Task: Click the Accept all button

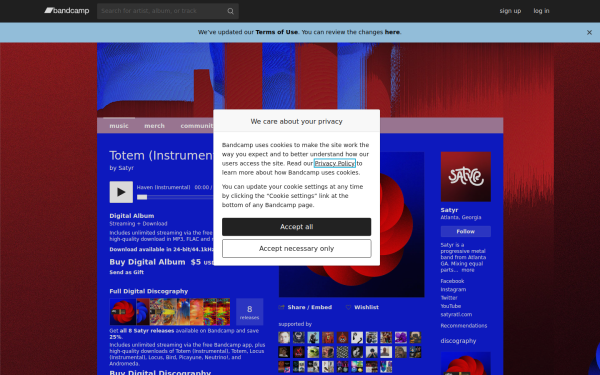Action: (297, 227)
